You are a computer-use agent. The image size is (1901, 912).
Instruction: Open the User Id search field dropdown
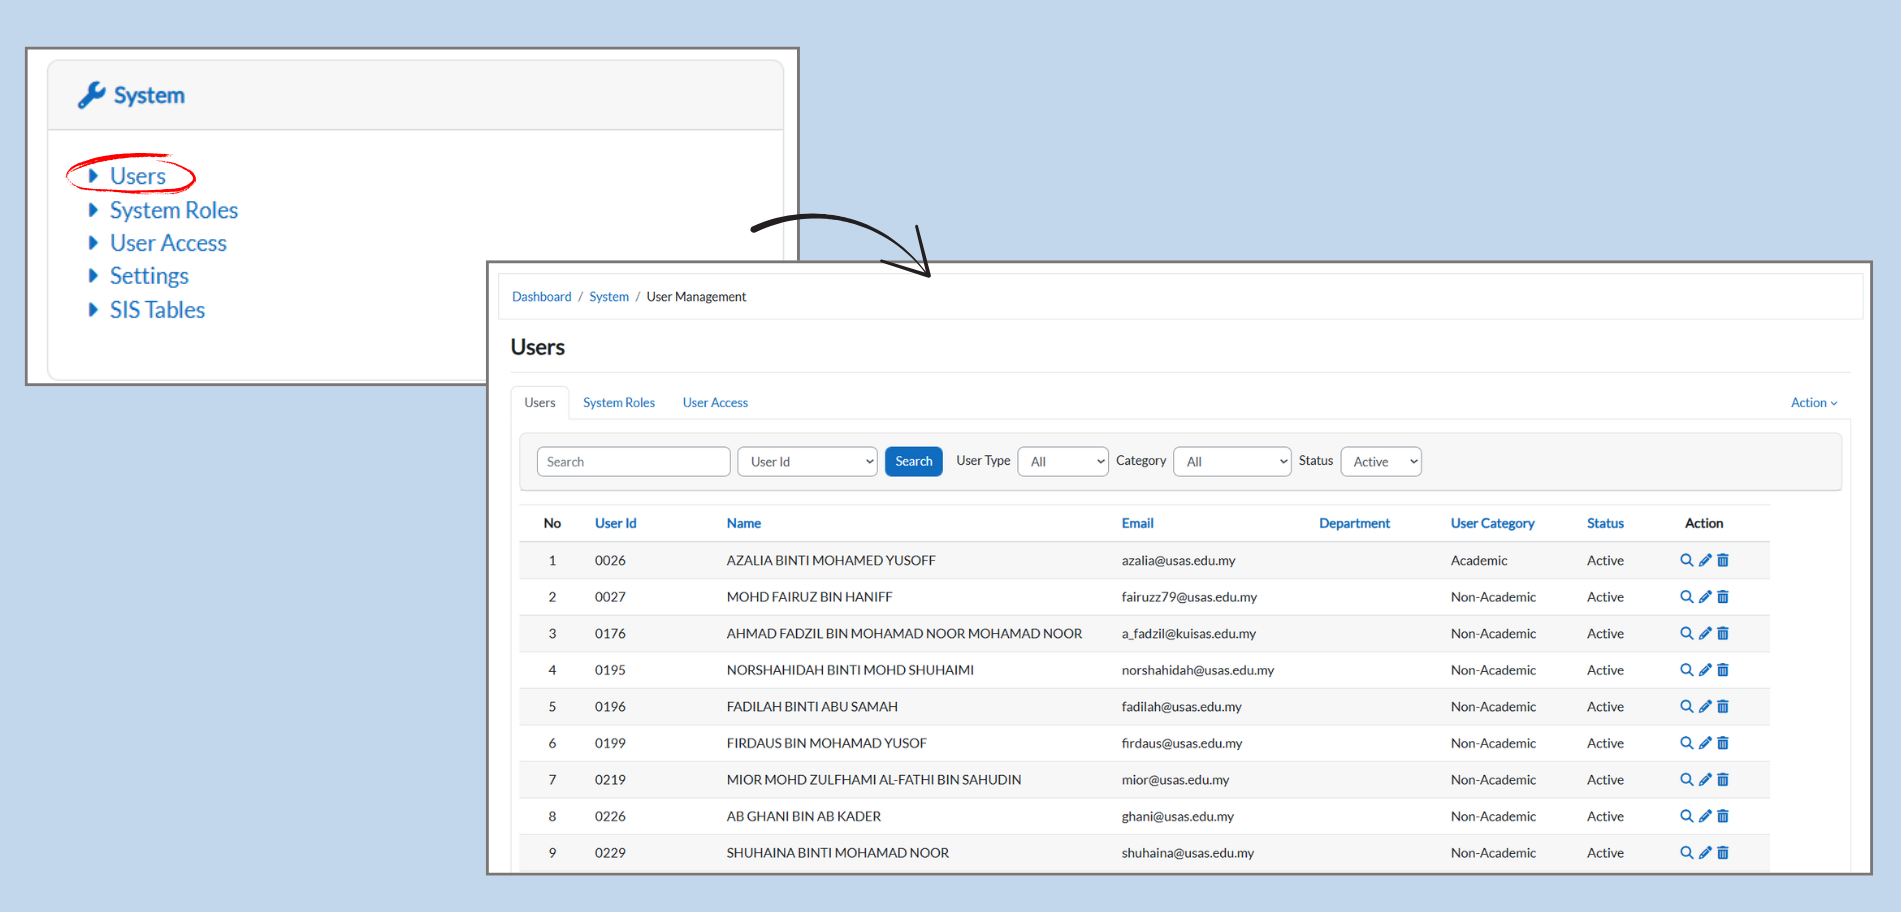click(807, 462)
